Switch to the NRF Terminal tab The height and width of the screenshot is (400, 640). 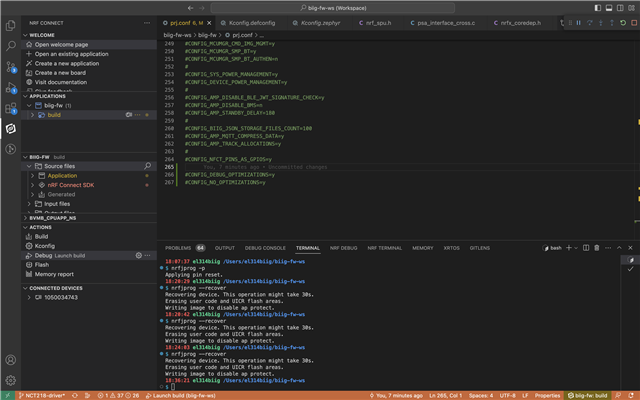click(x=384, y=248)
